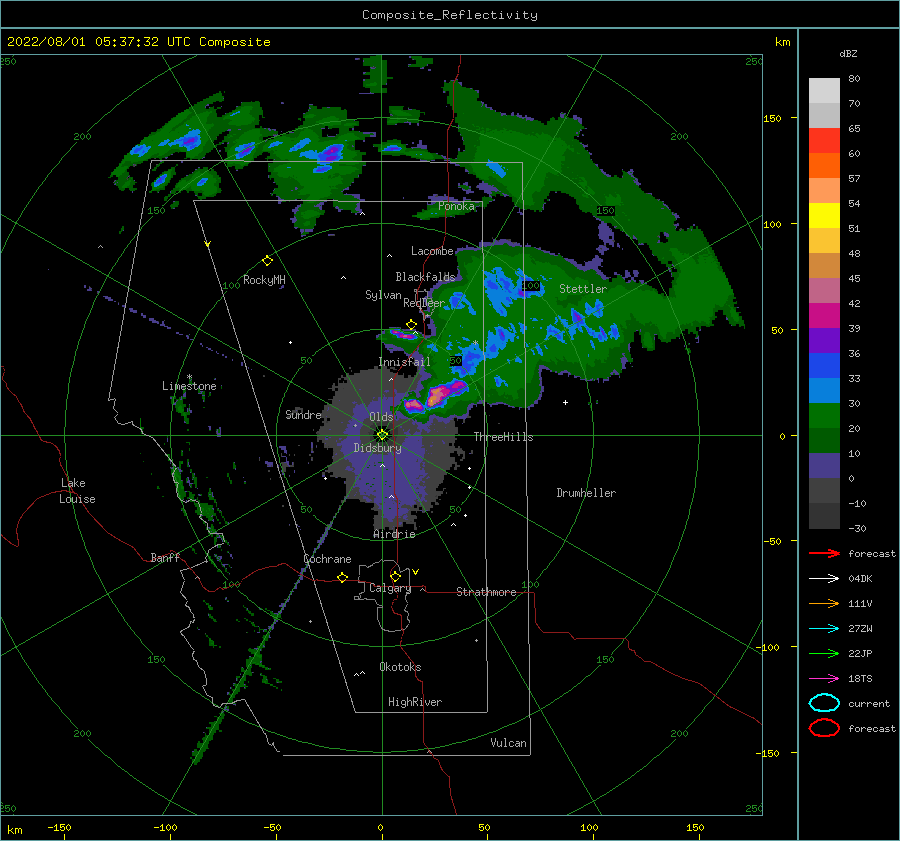Click the Ponoka town label
The width and height of the screenshot is (900, 841).
(456, 206)
